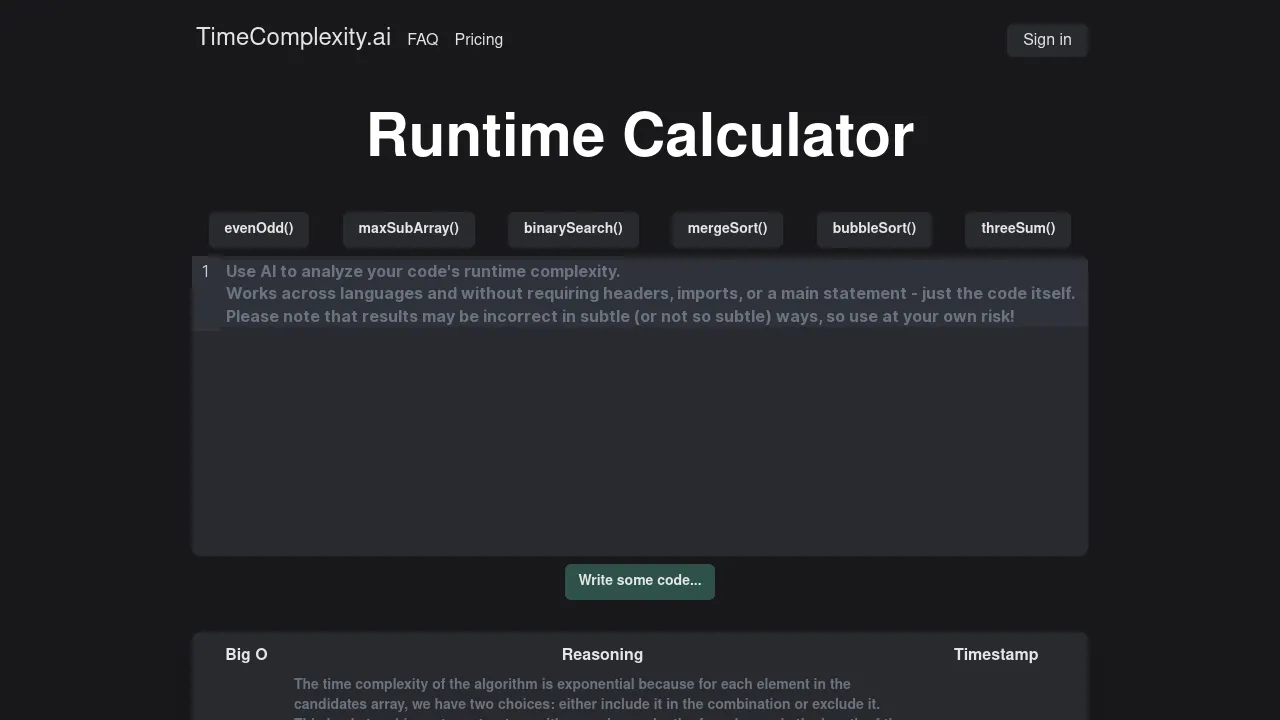Click the Sign in button
The image size is (1280, 720).
tap(1047, 39)
